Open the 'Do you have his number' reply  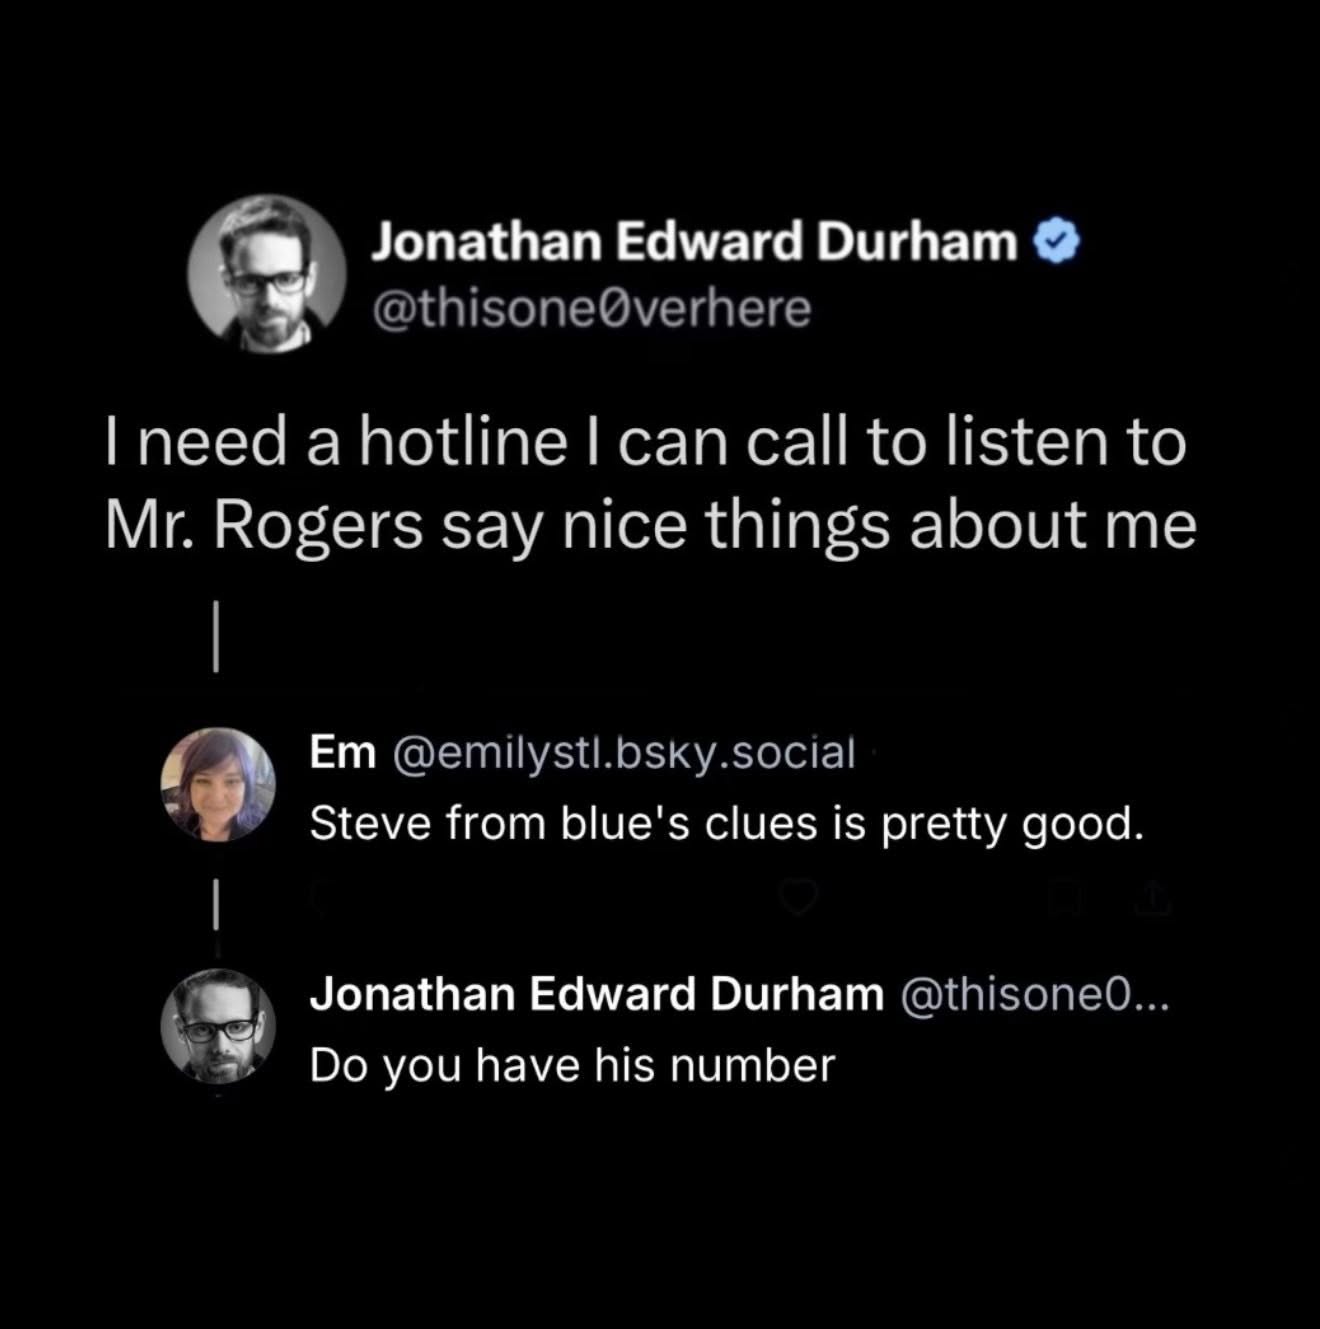[x=572, y=1065]
